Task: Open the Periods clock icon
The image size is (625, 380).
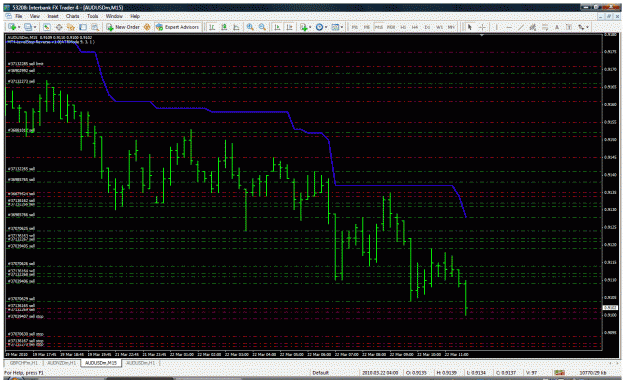Action: click(x=319, y=27)
